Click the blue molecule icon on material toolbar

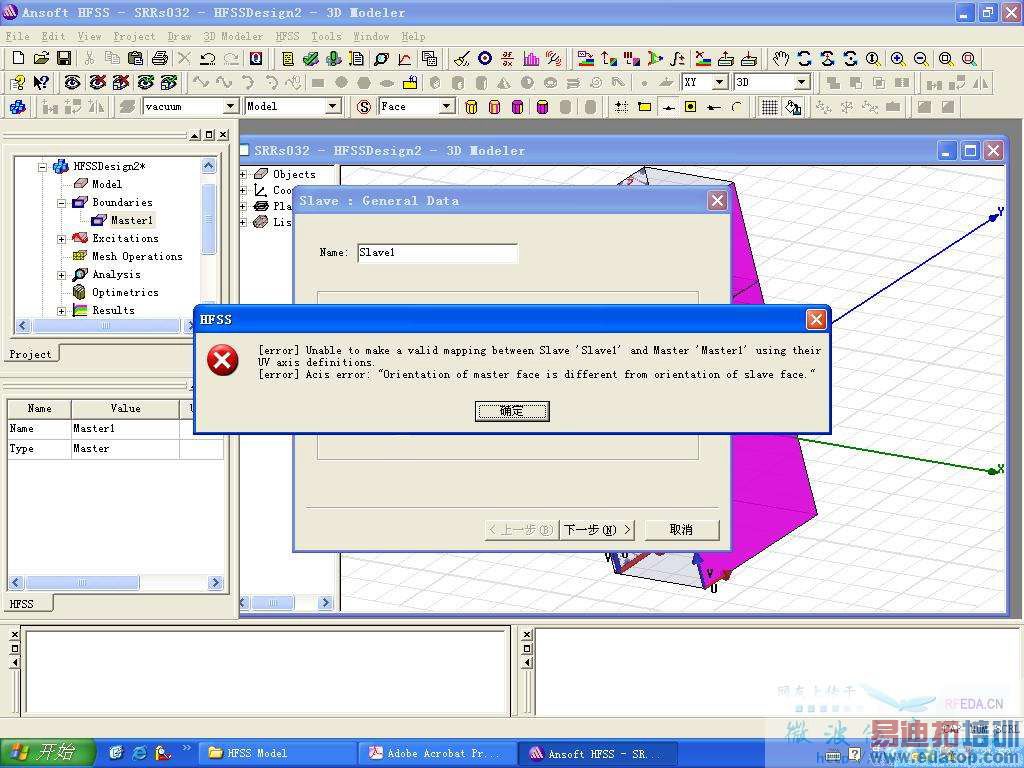[18, 106]
